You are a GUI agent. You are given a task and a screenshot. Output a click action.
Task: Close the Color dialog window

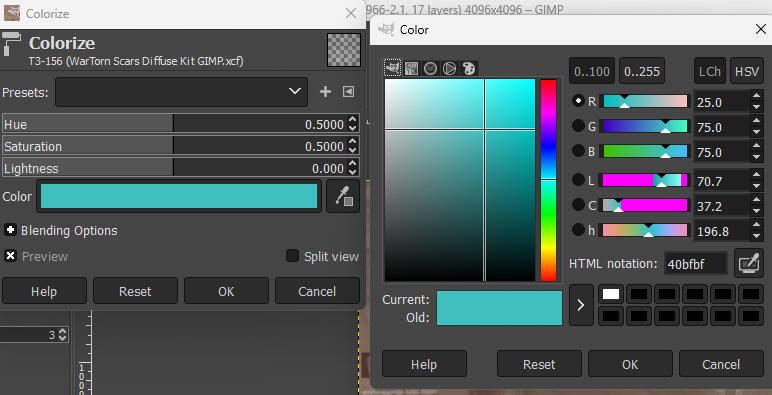760,30
